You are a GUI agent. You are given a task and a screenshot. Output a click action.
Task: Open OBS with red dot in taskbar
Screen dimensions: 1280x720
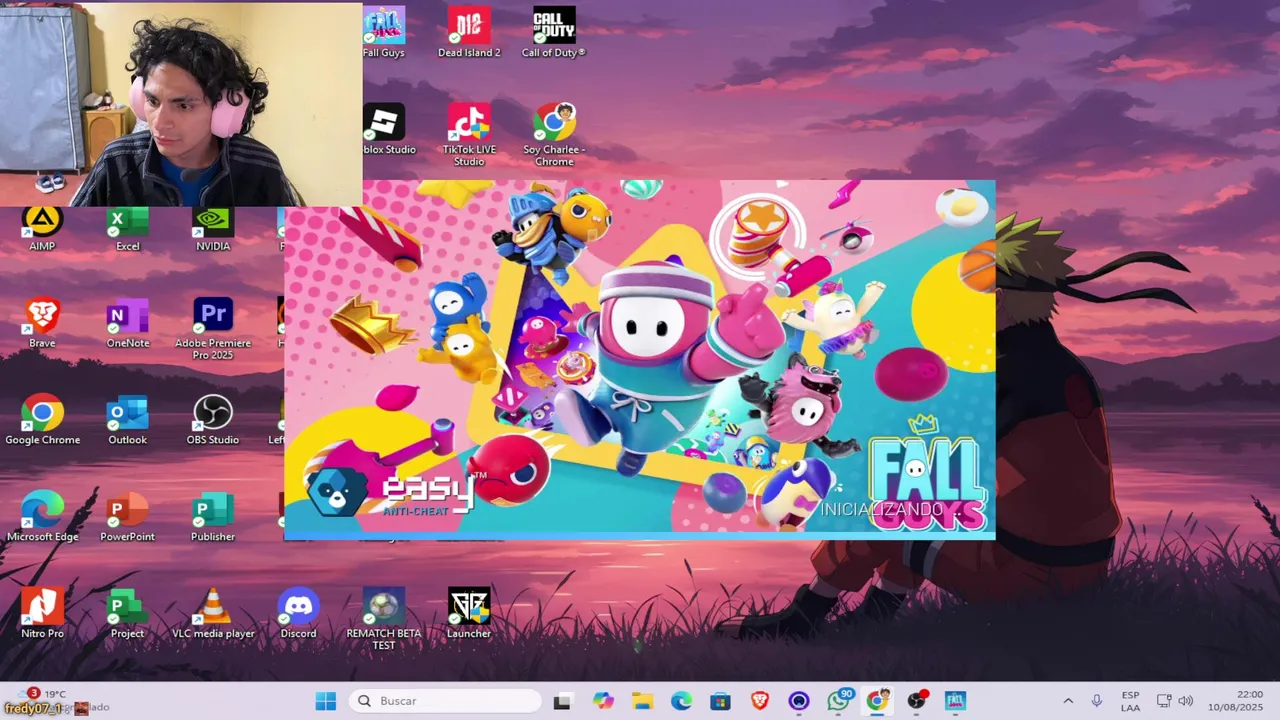point(917,701)
